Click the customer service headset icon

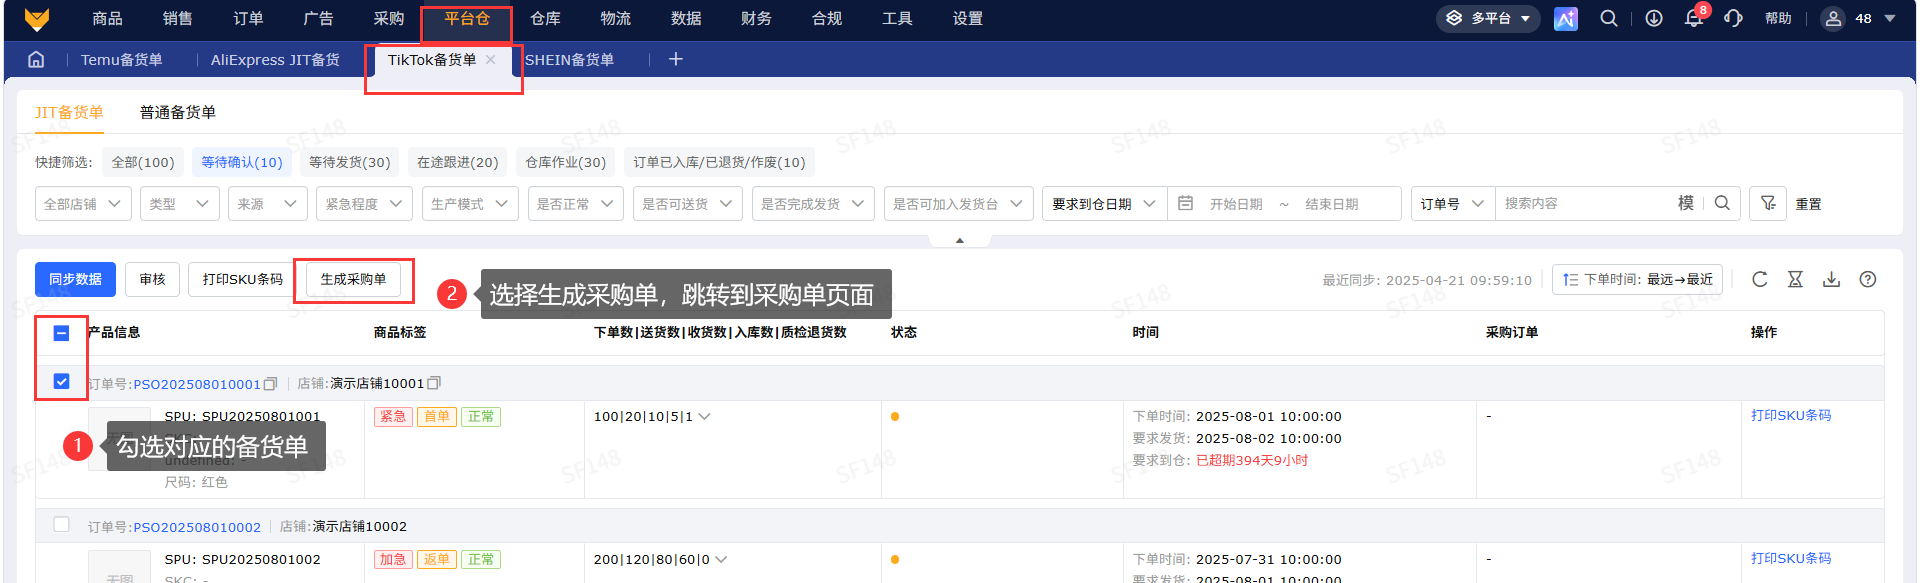click(x=1733, y=18)
